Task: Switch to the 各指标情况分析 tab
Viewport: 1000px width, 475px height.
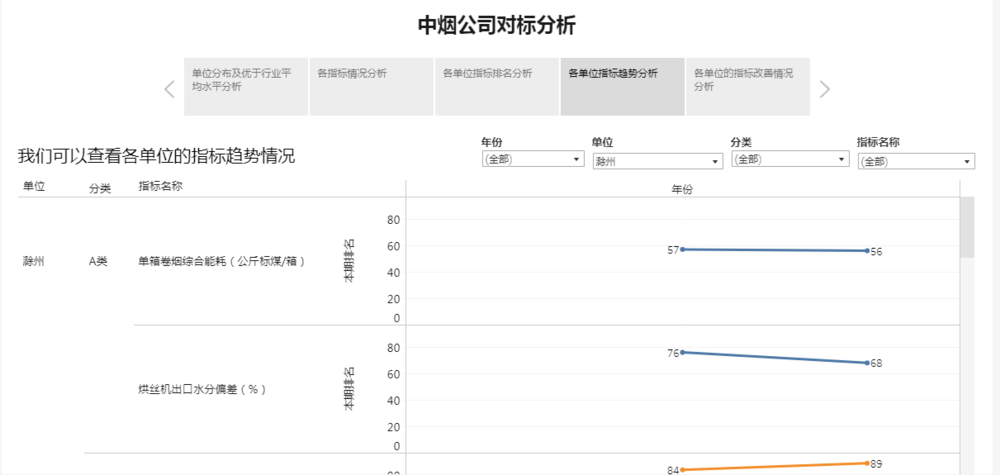Action: tap(371, 74)
